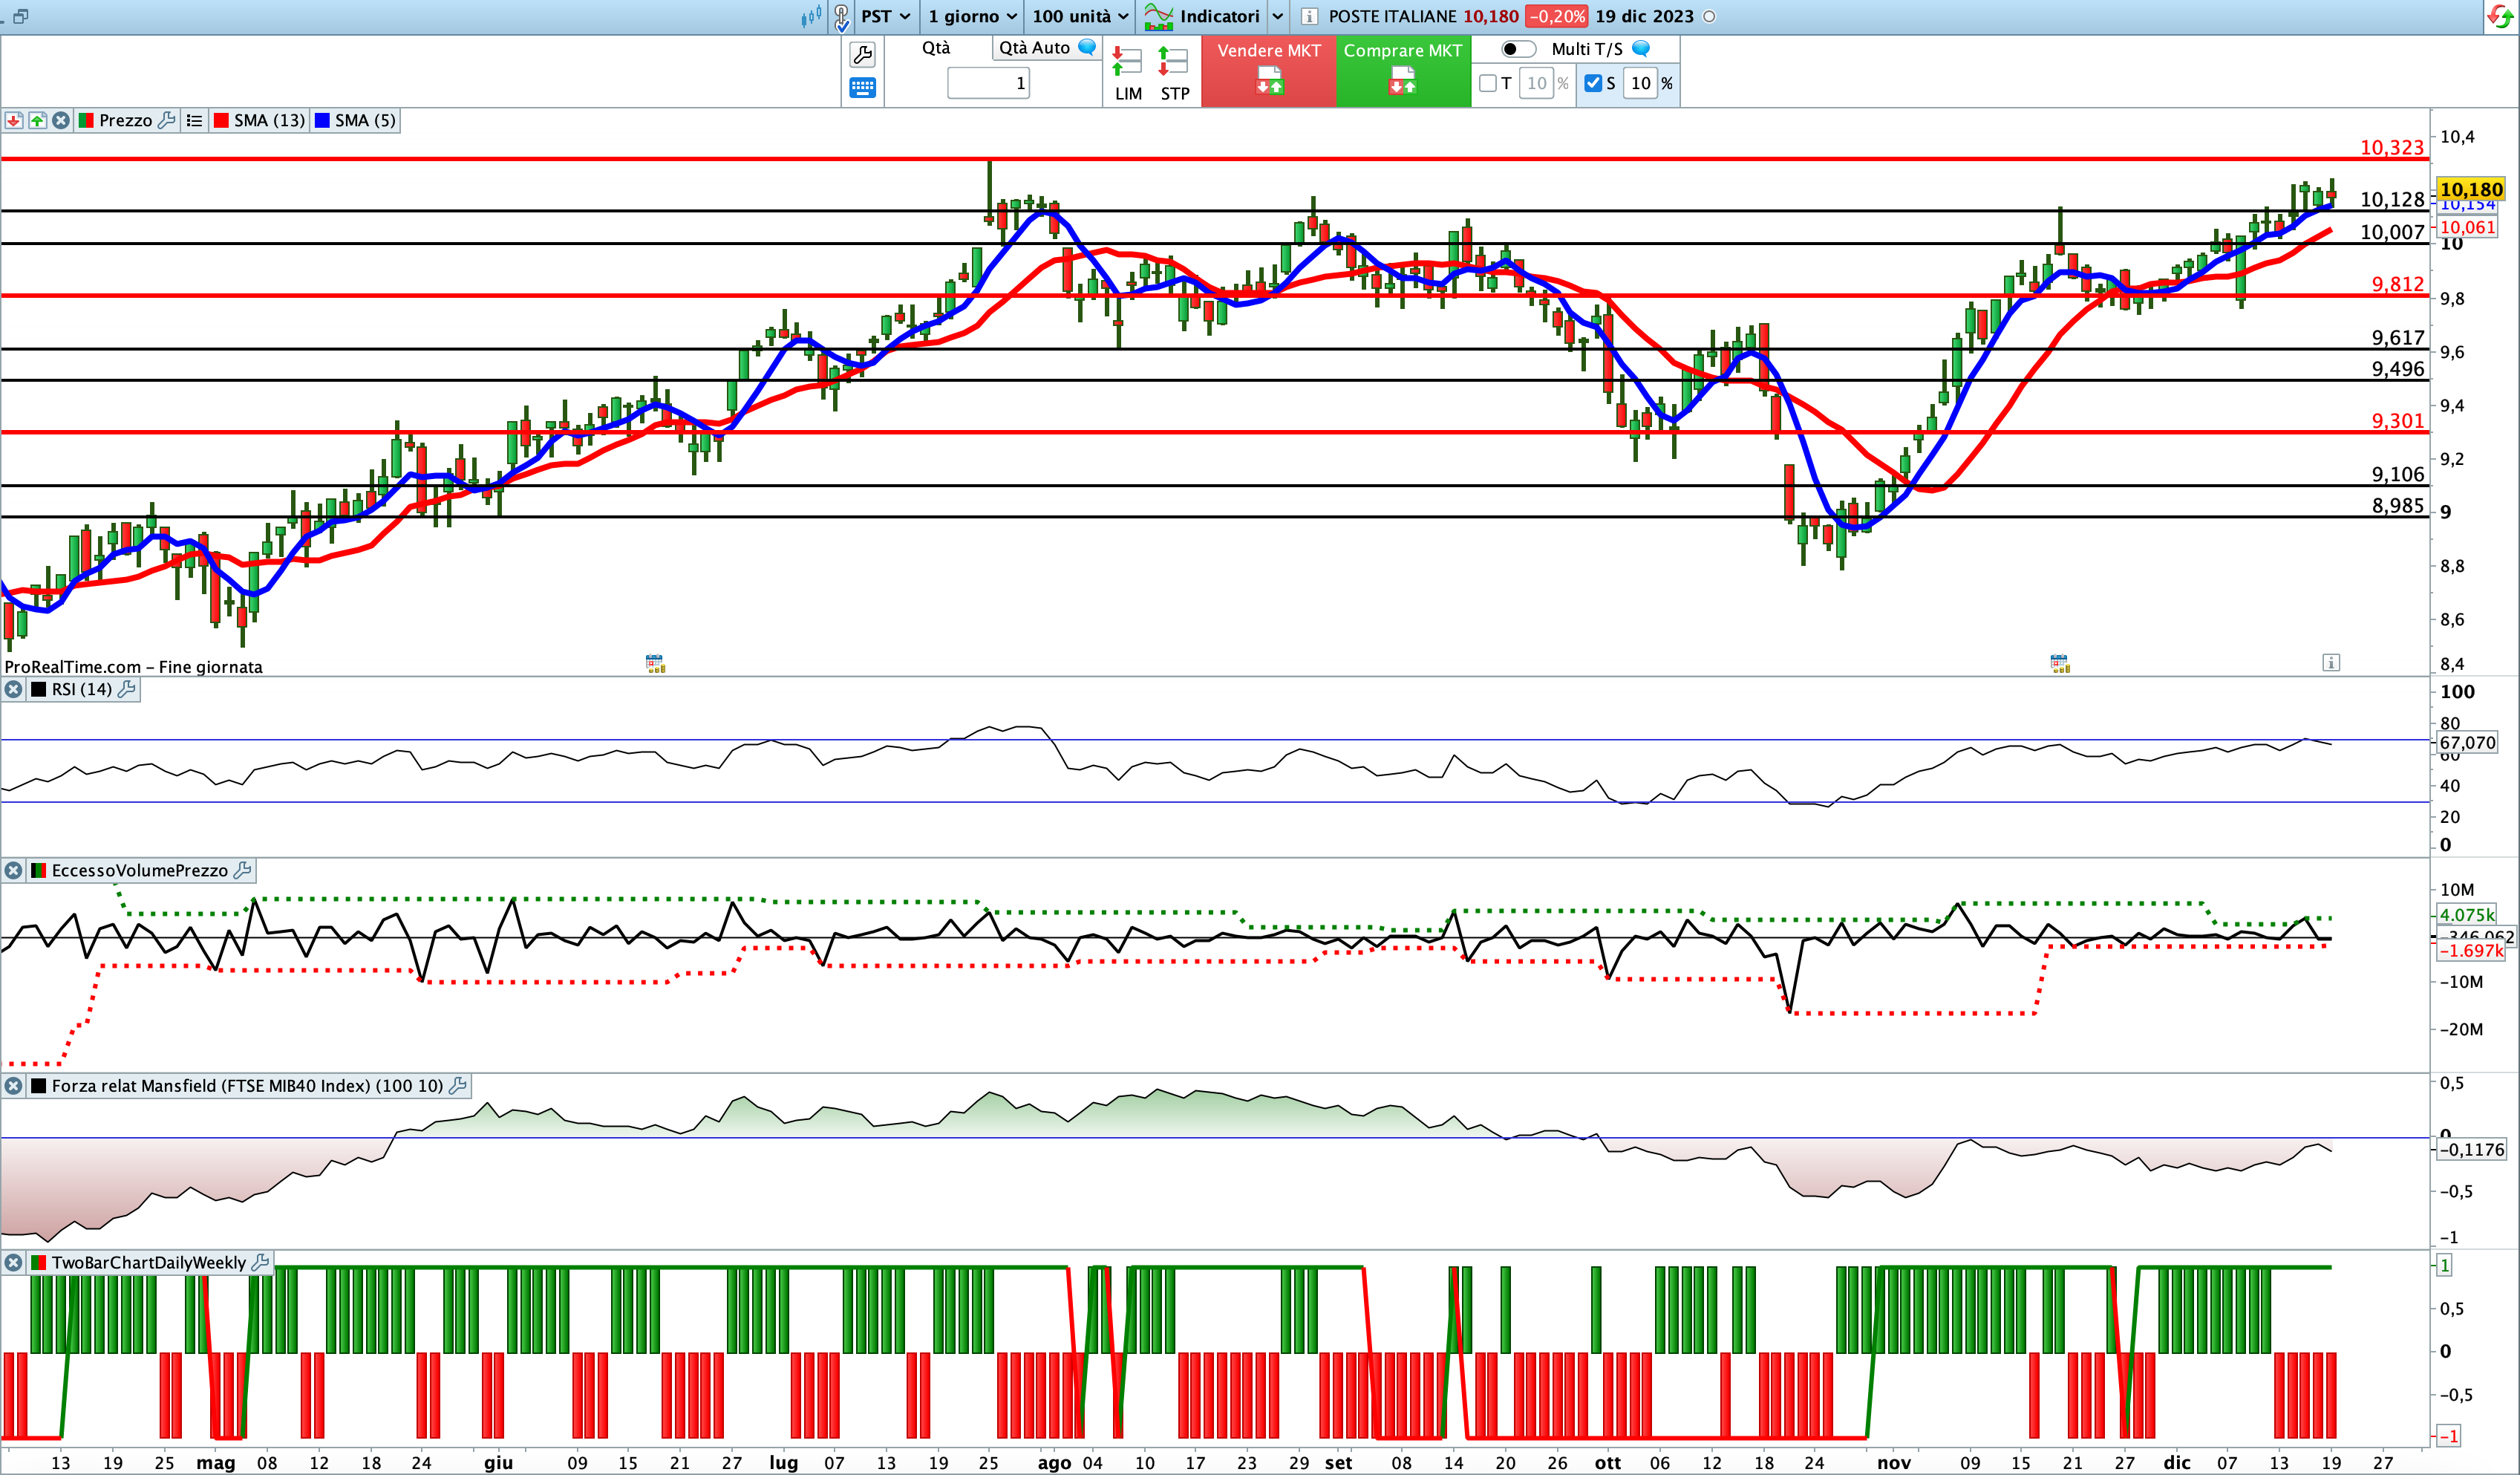Open the Indicatori panel

[1202, 16]
